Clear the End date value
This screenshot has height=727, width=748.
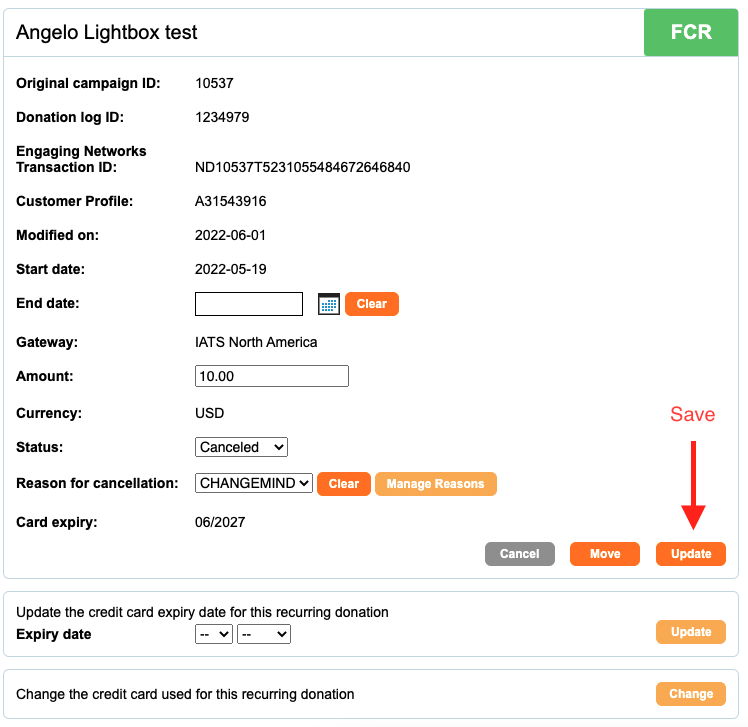tap(372, 304)
